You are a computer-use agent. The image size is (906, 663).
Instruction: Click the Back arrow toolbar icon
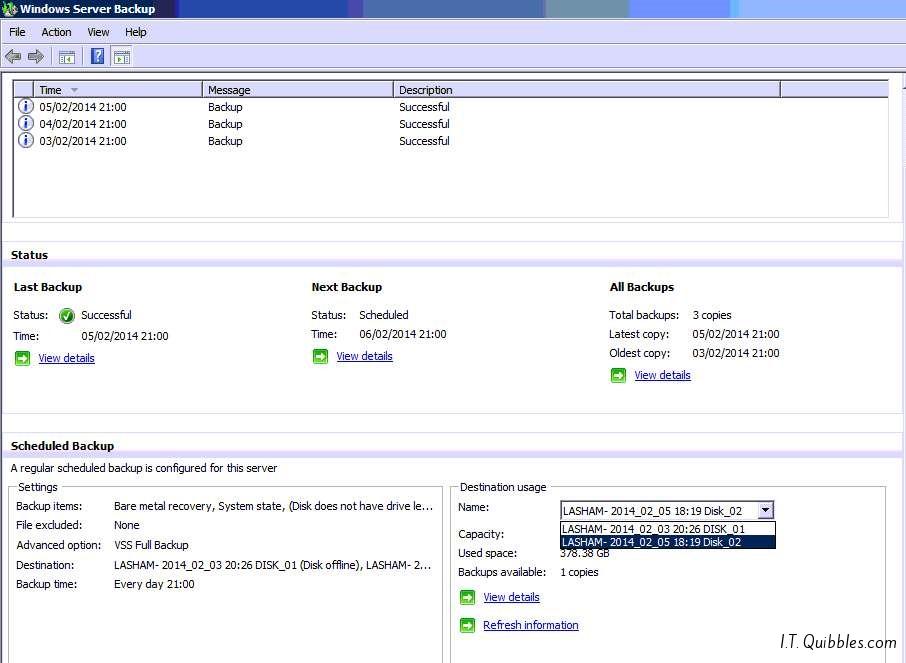tap(13, 57)
